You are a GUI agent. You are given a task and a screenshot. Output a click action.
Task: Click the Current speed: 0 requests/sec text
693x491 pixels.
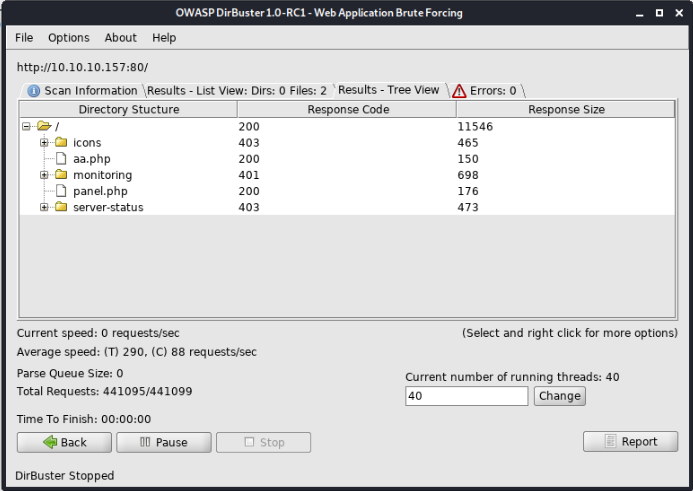tap(98, 333)
